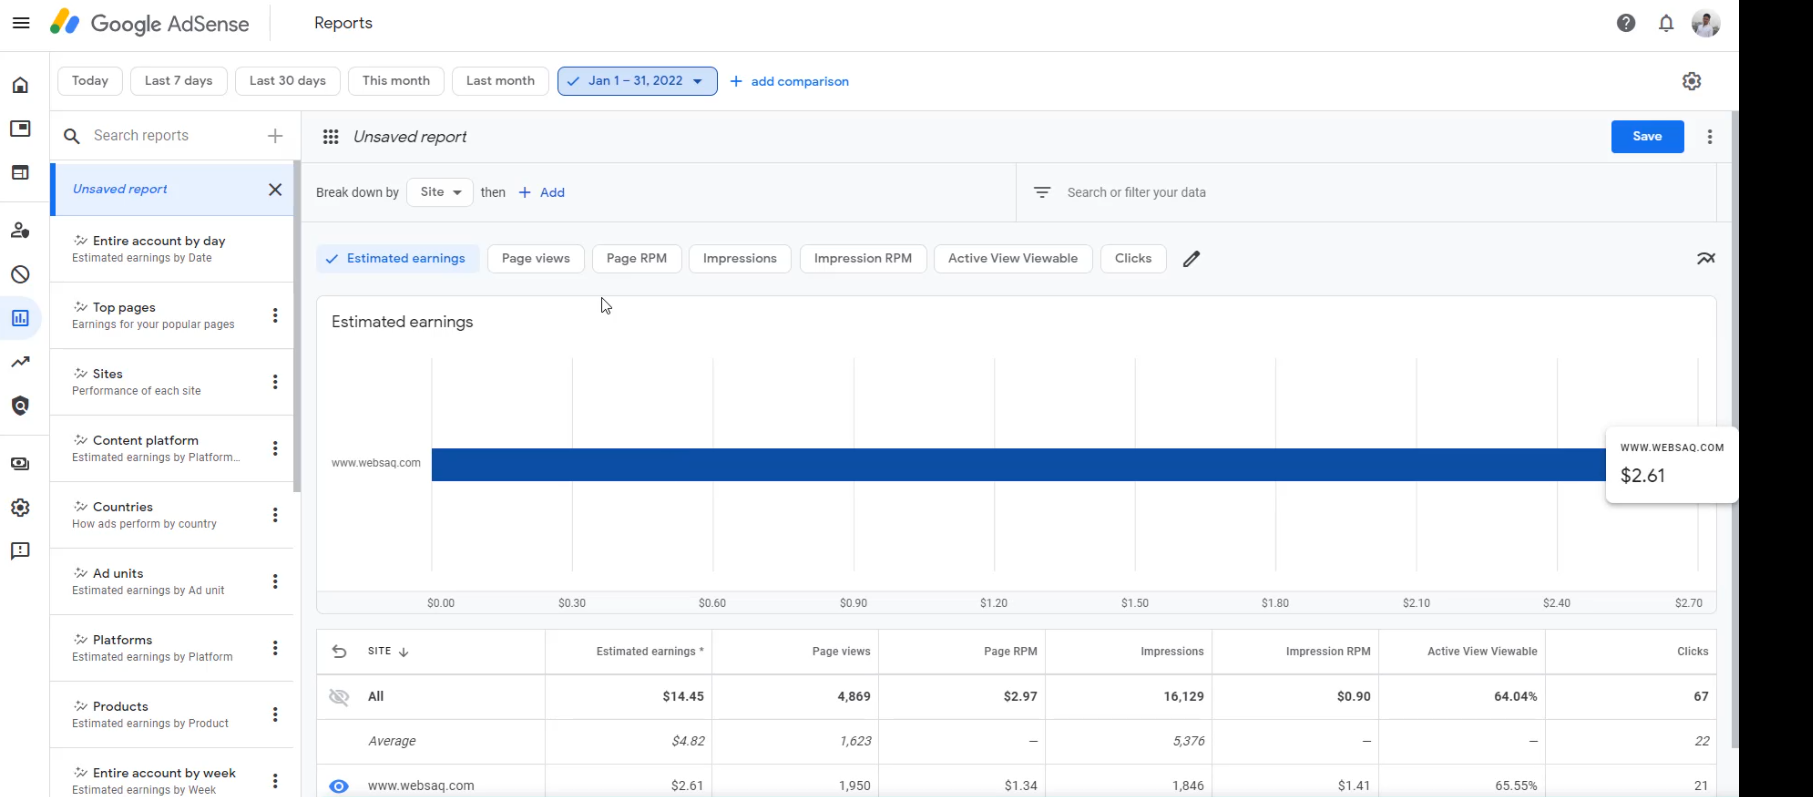Open Policy center sidebar icon
Viewport: 1813px width, 797px height.
click(x=20, y=406)
